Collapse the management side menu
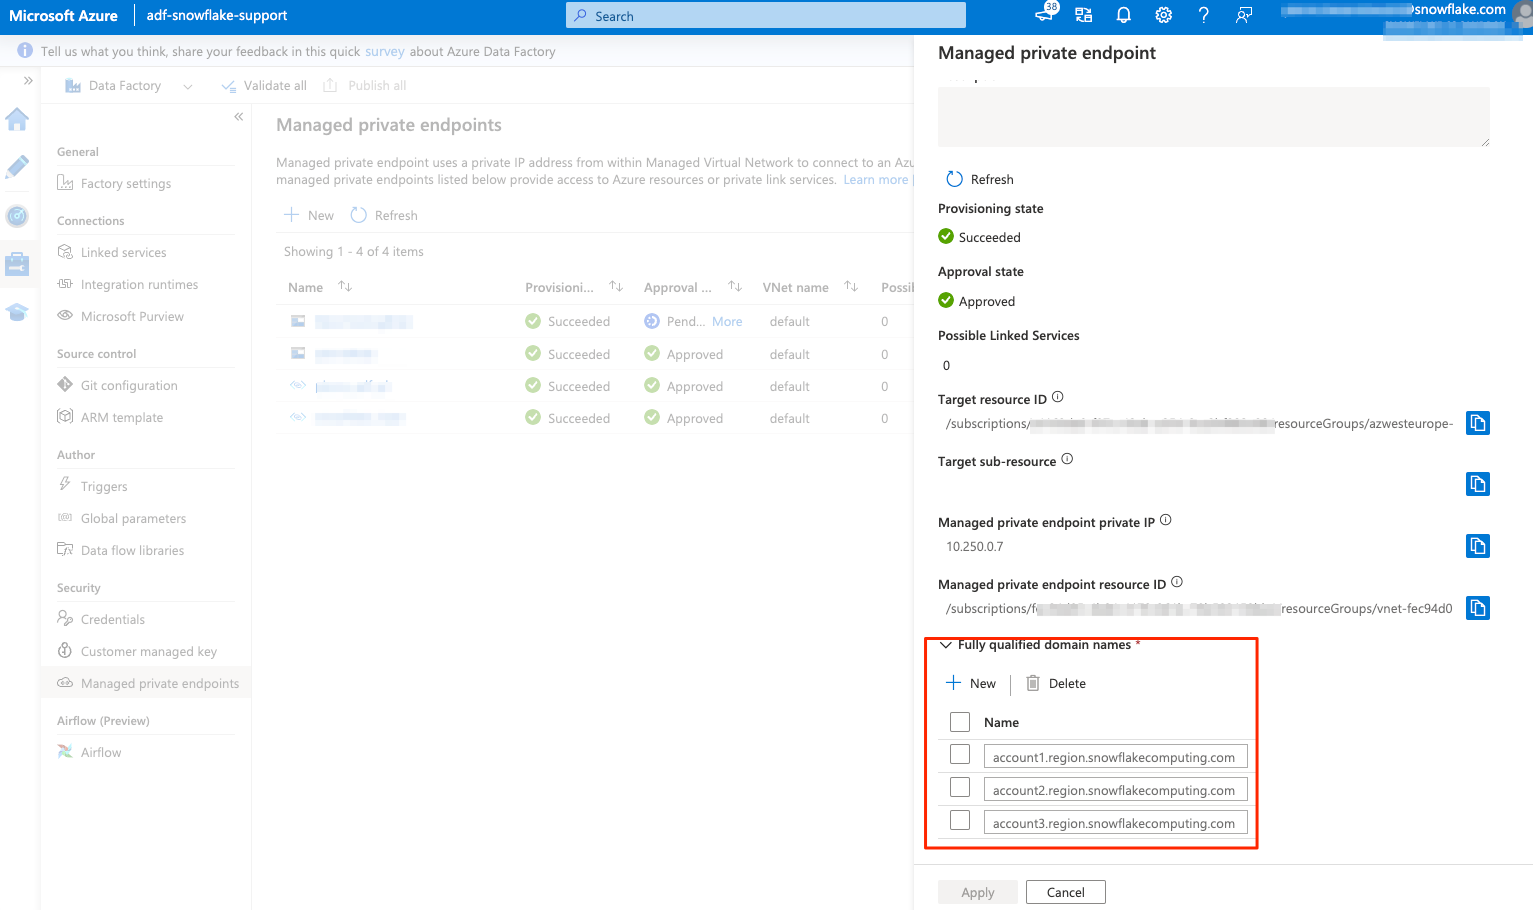This screenshot has width=1533, height=910. [238, 117]
